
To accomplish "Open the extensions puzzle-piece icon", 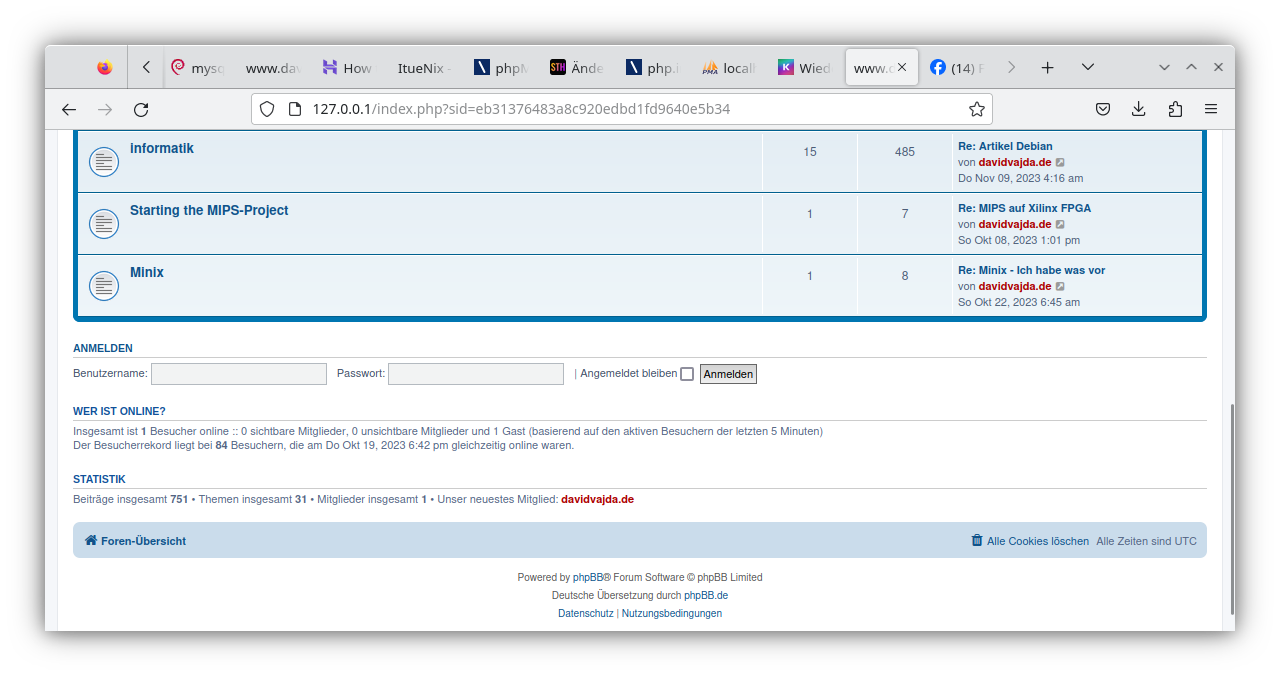I will (1175, 109).
